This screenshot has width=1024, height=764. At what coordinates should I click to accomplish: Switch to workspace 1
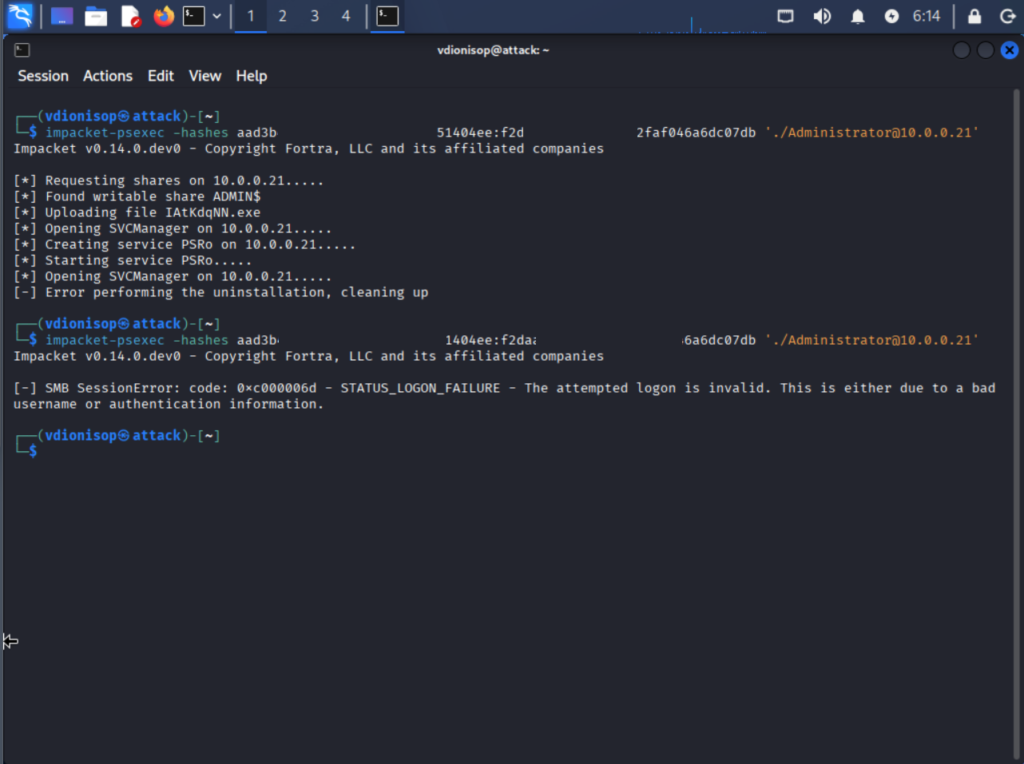(251, 16)
